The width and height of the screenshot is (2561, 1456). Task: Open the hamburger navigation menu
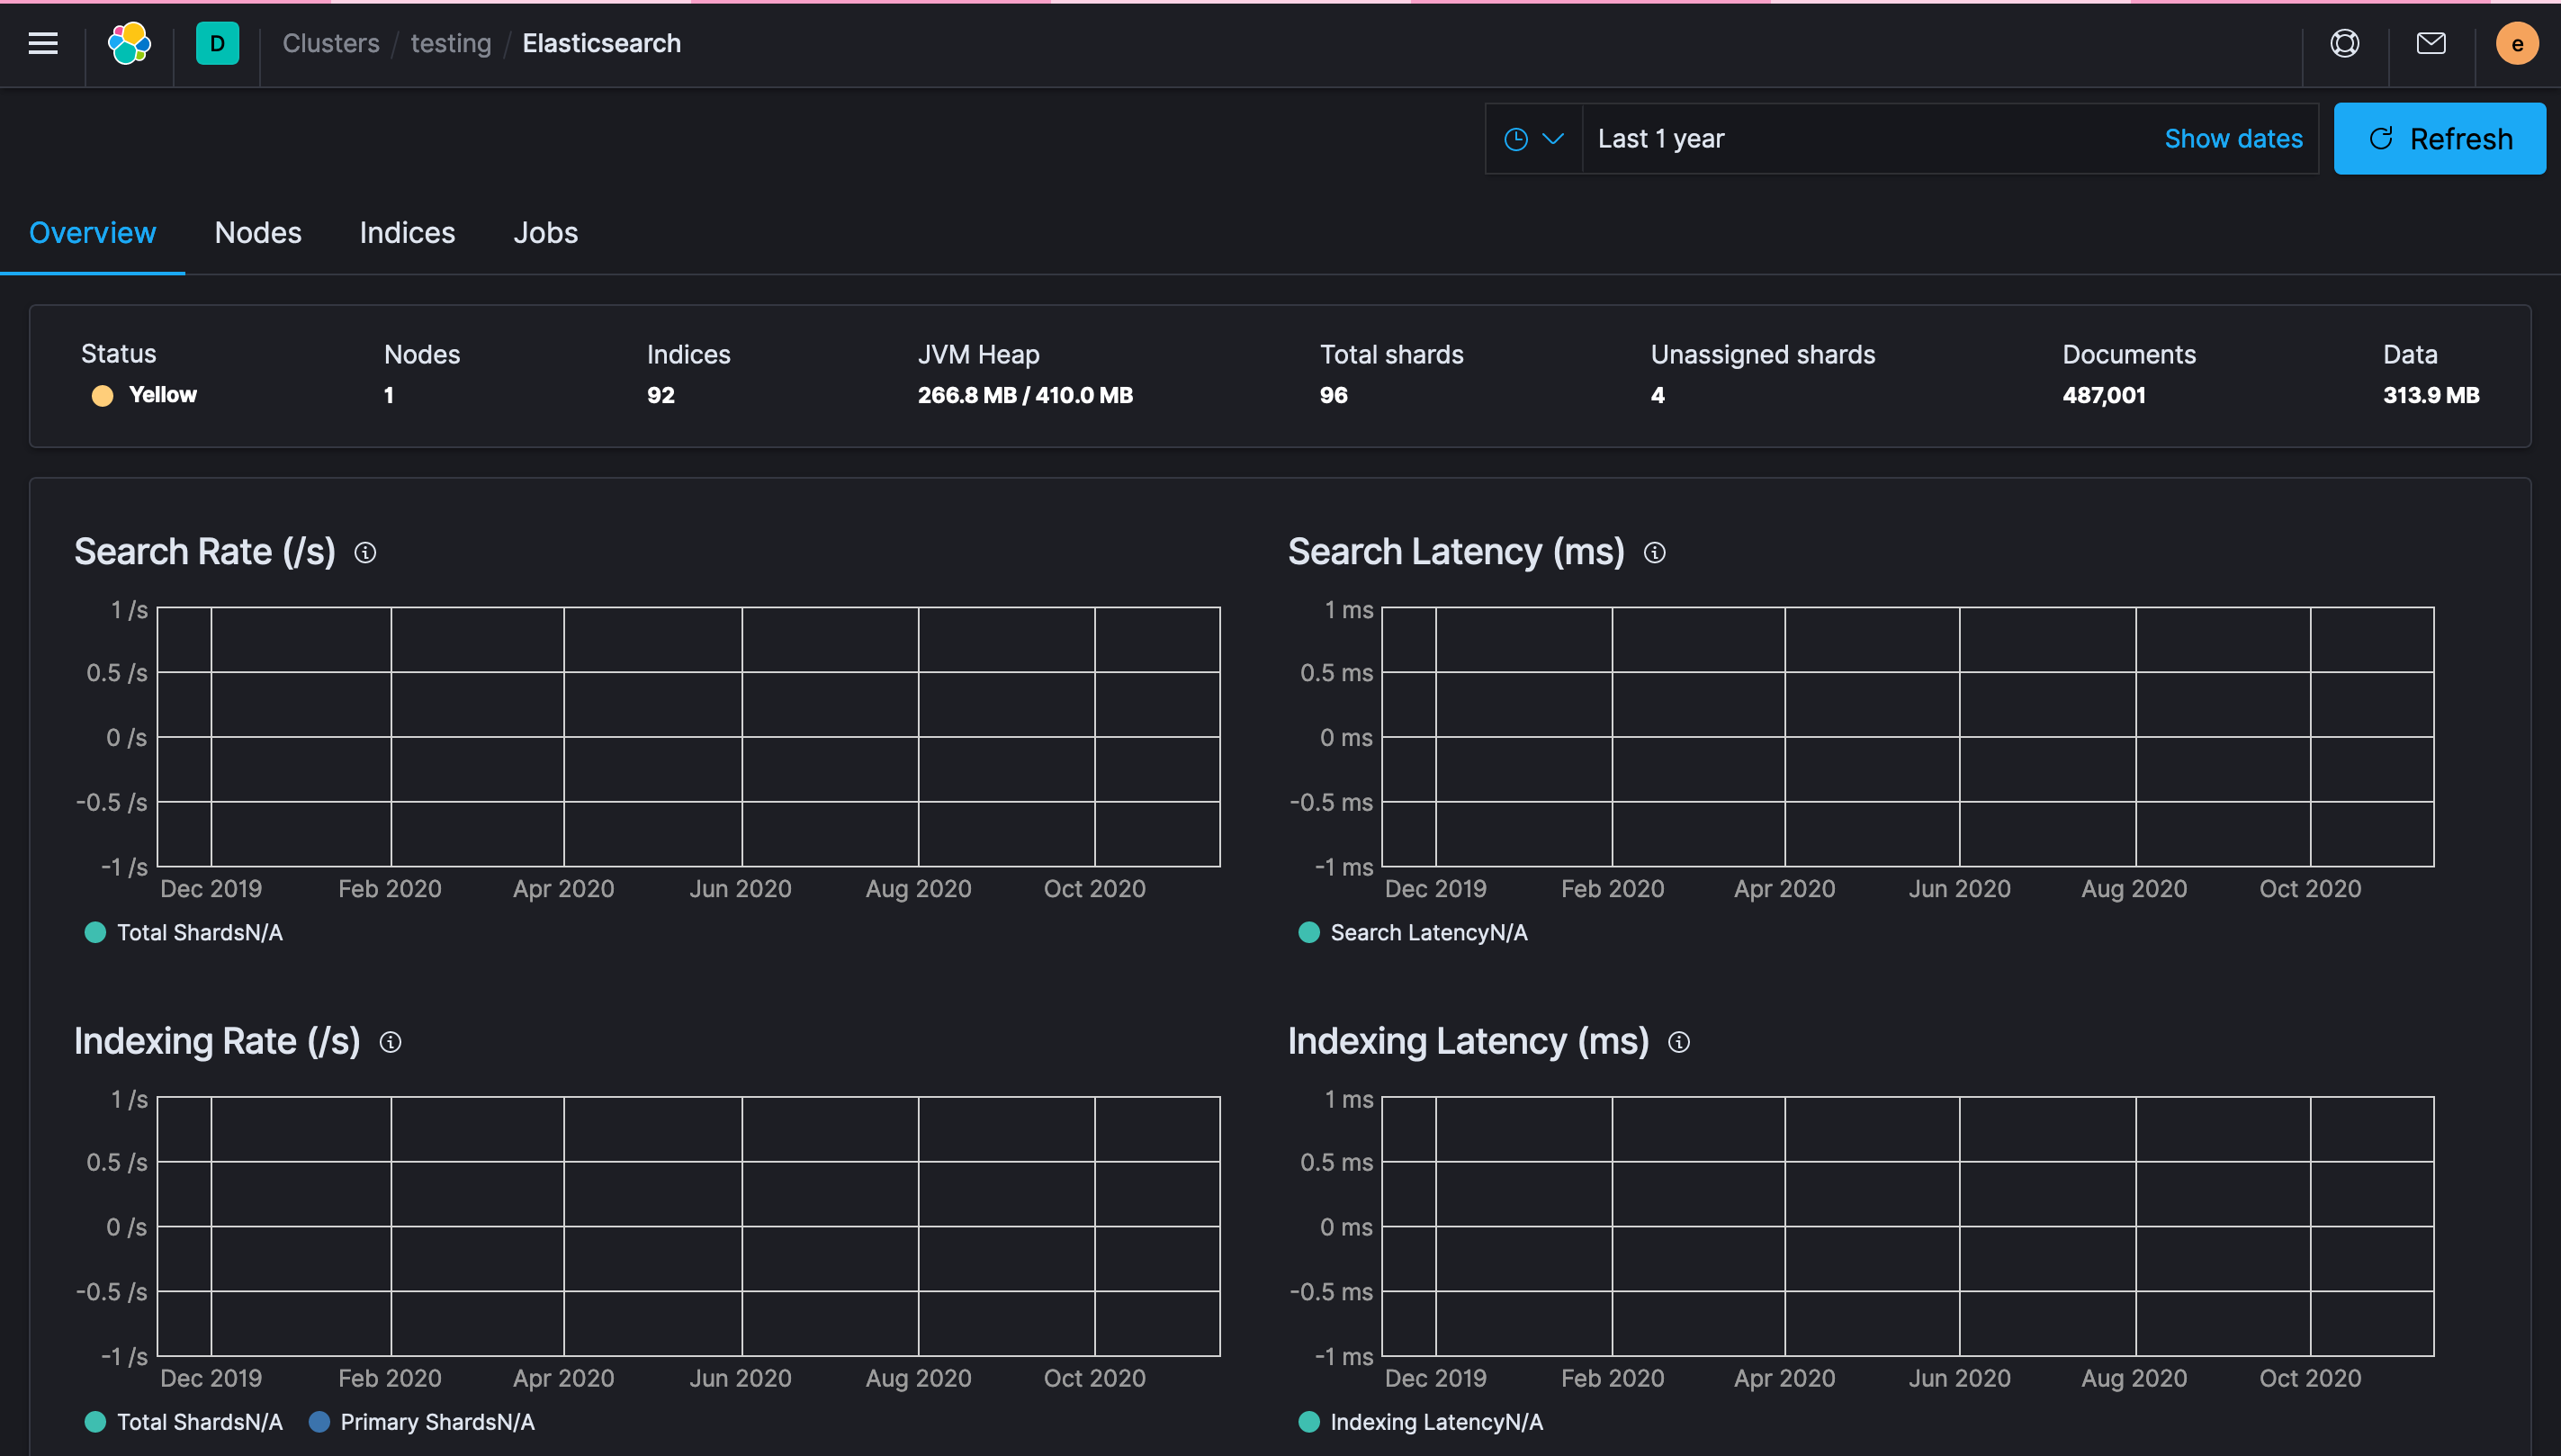43,43
